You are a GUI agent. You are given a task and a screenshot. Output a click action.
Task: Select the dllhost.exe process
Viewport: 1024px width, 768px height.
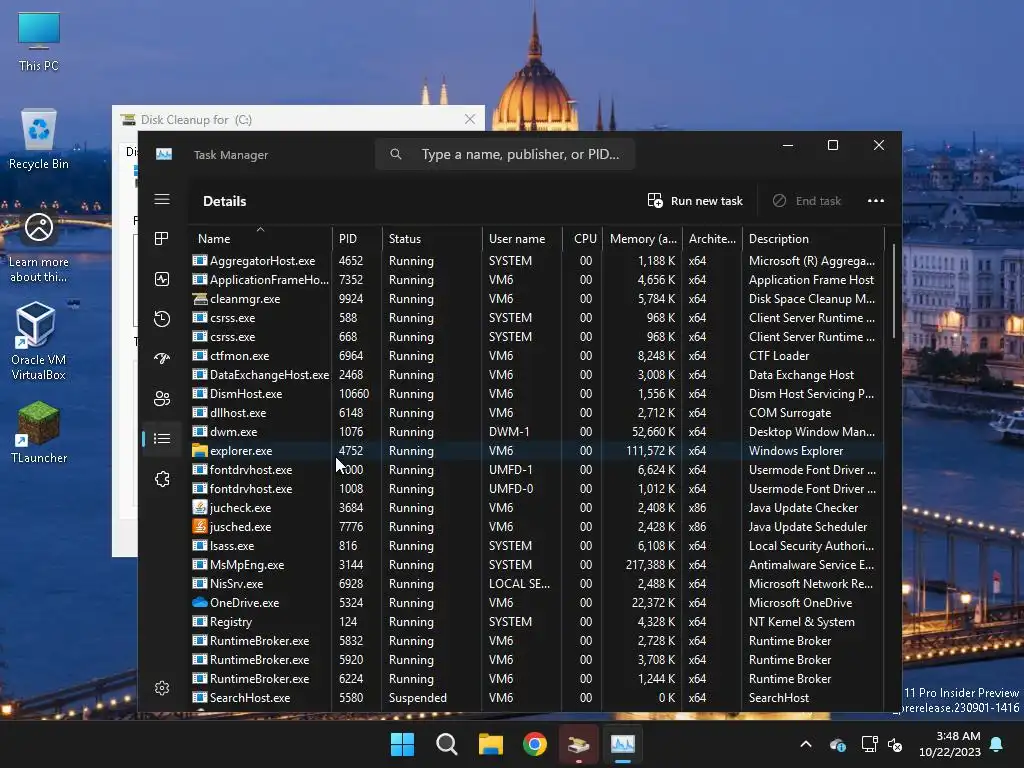pyautogui.click(x=537, y=413)
